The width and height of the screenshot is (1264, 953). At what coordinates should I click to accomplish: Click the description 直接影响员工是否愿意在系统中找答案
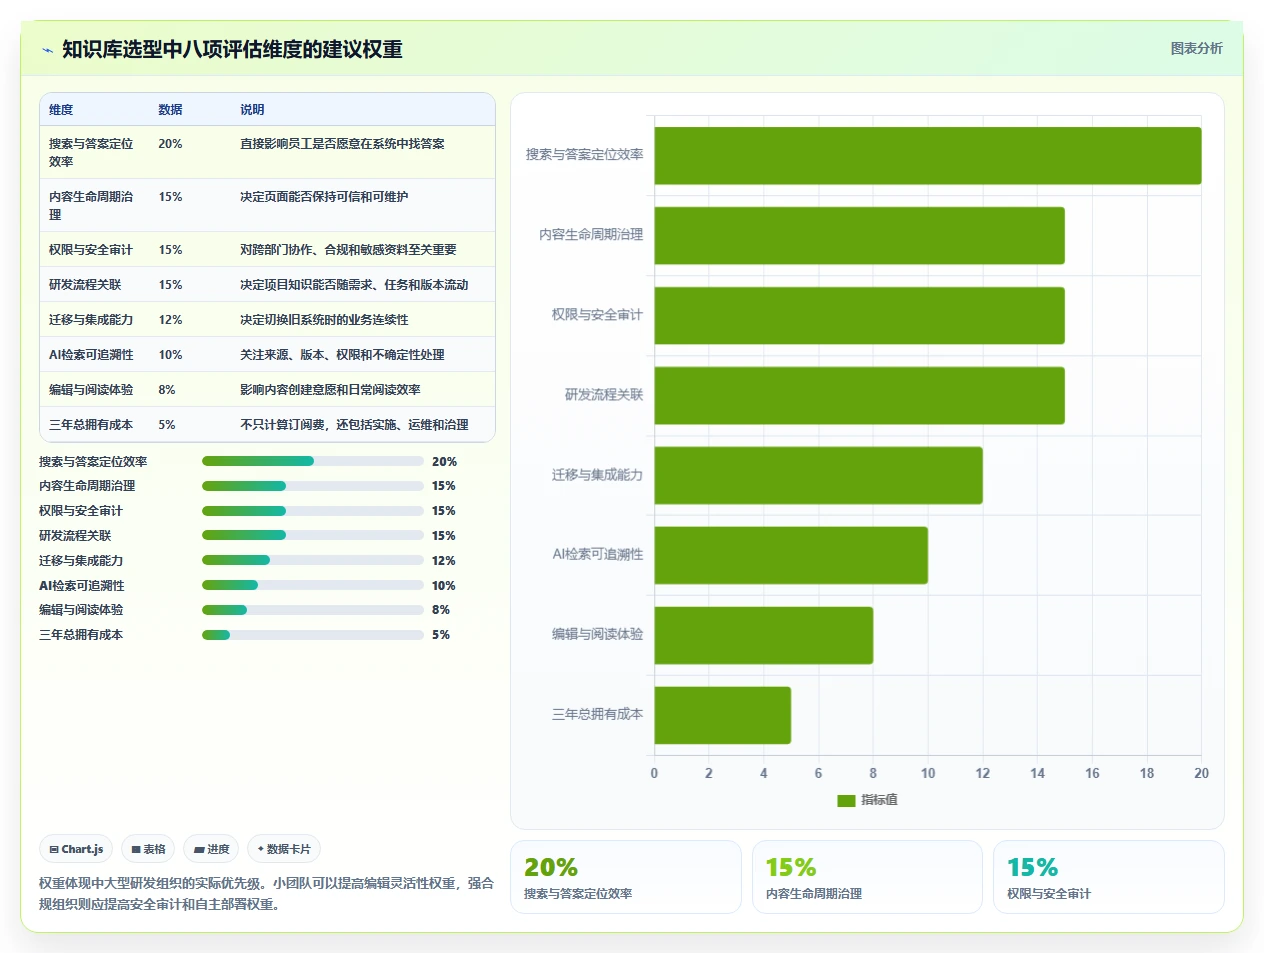(x=342, y=144)
